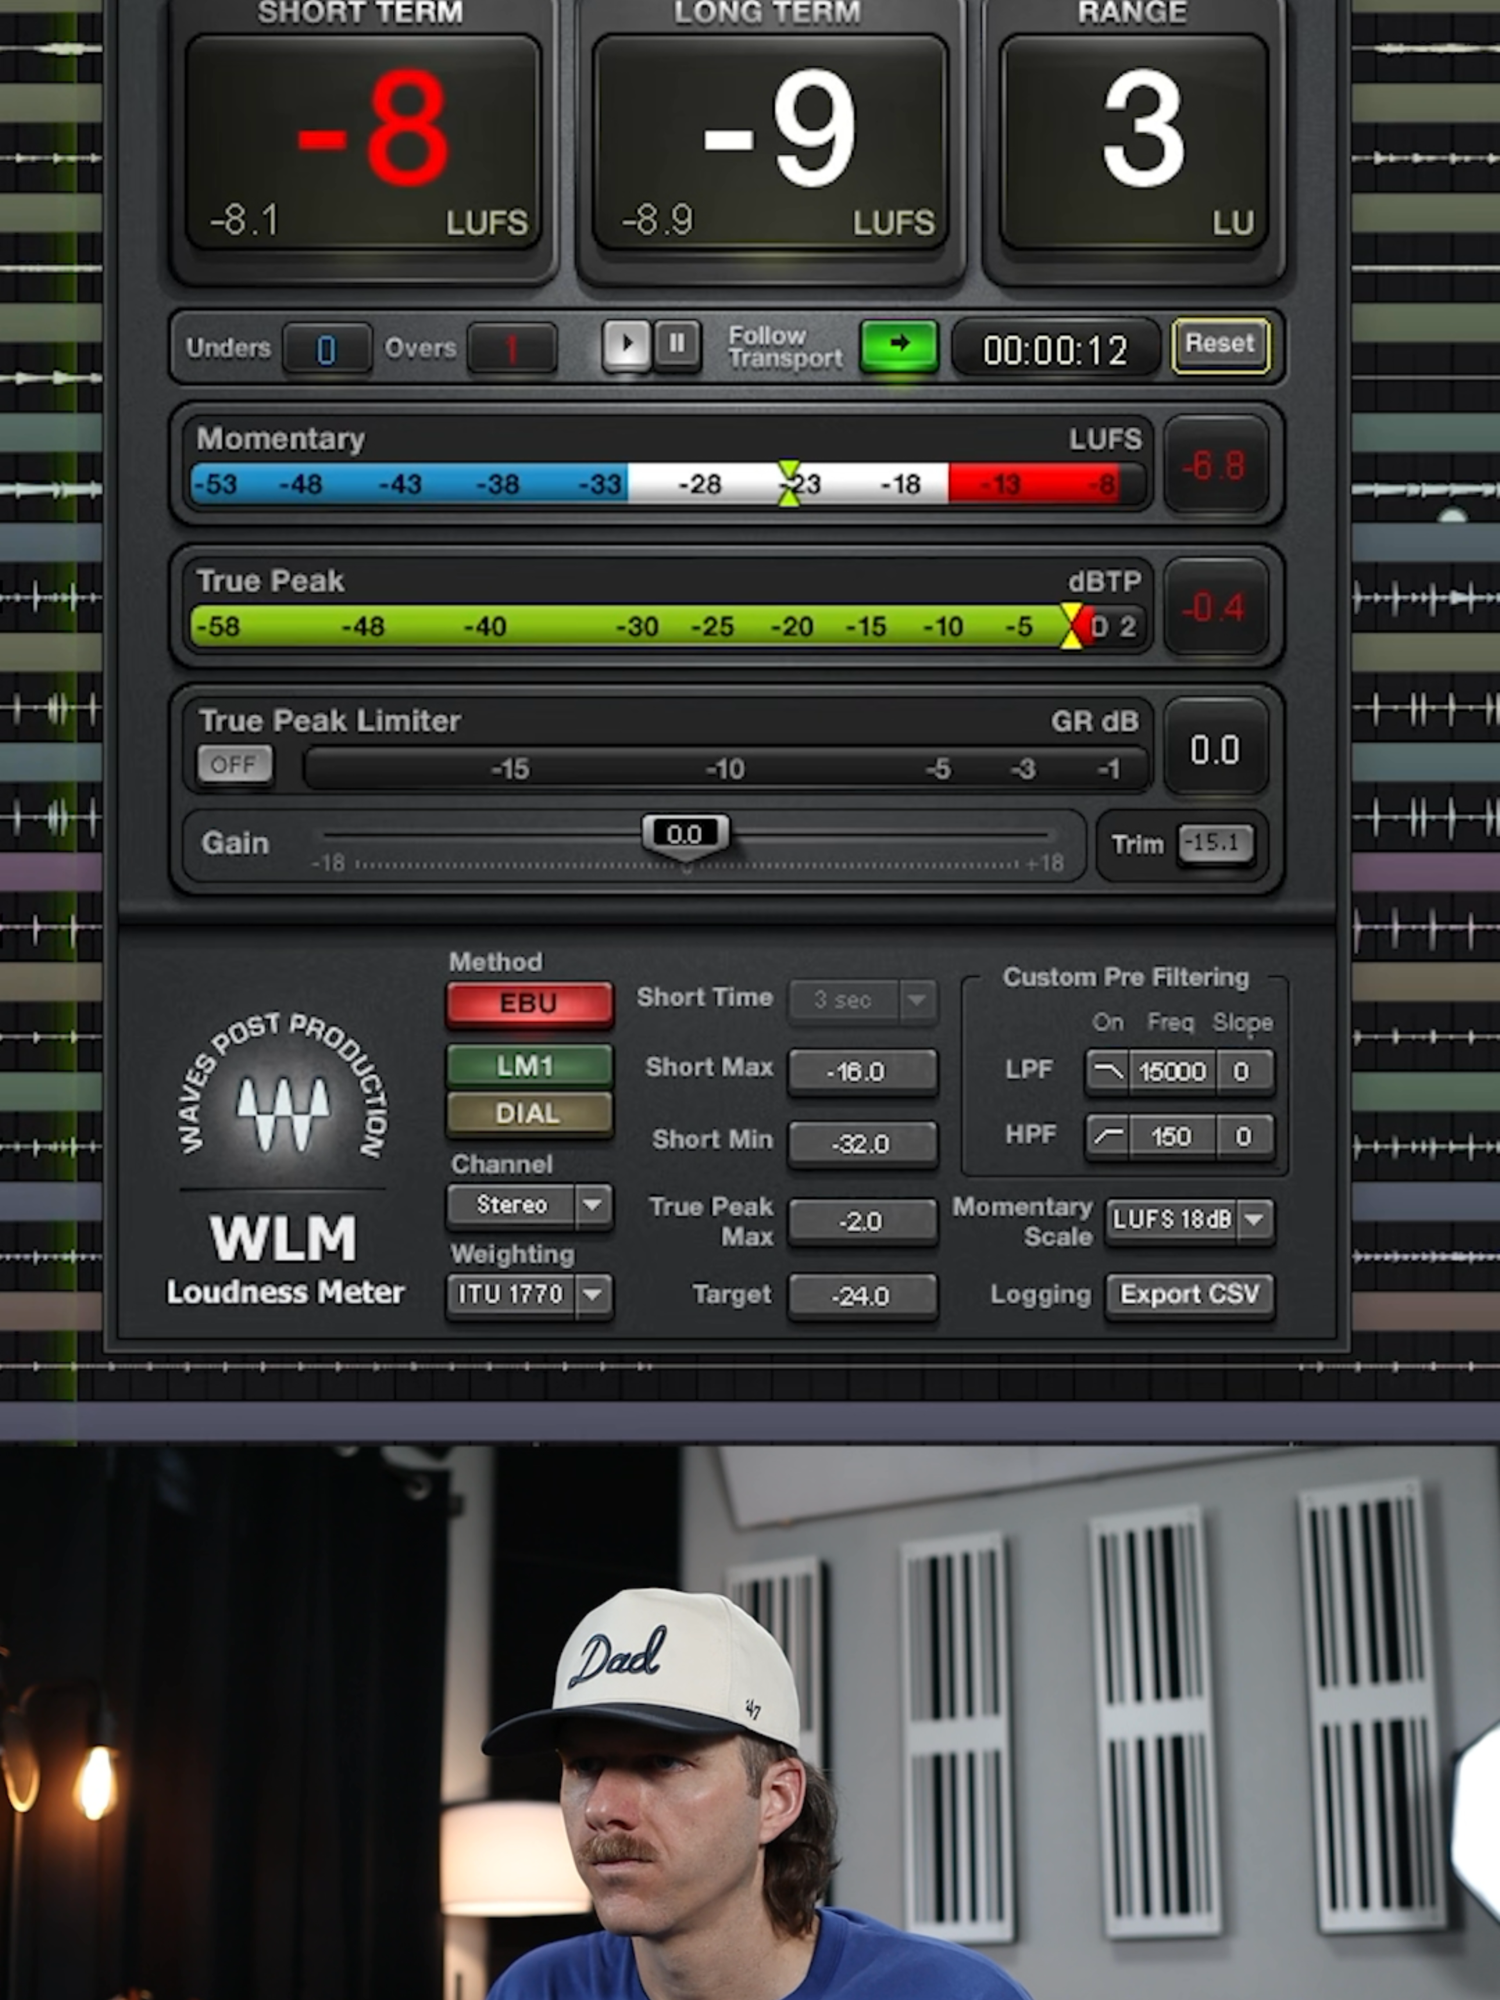Click the Range display showing 3 LU

[1134, 143]
